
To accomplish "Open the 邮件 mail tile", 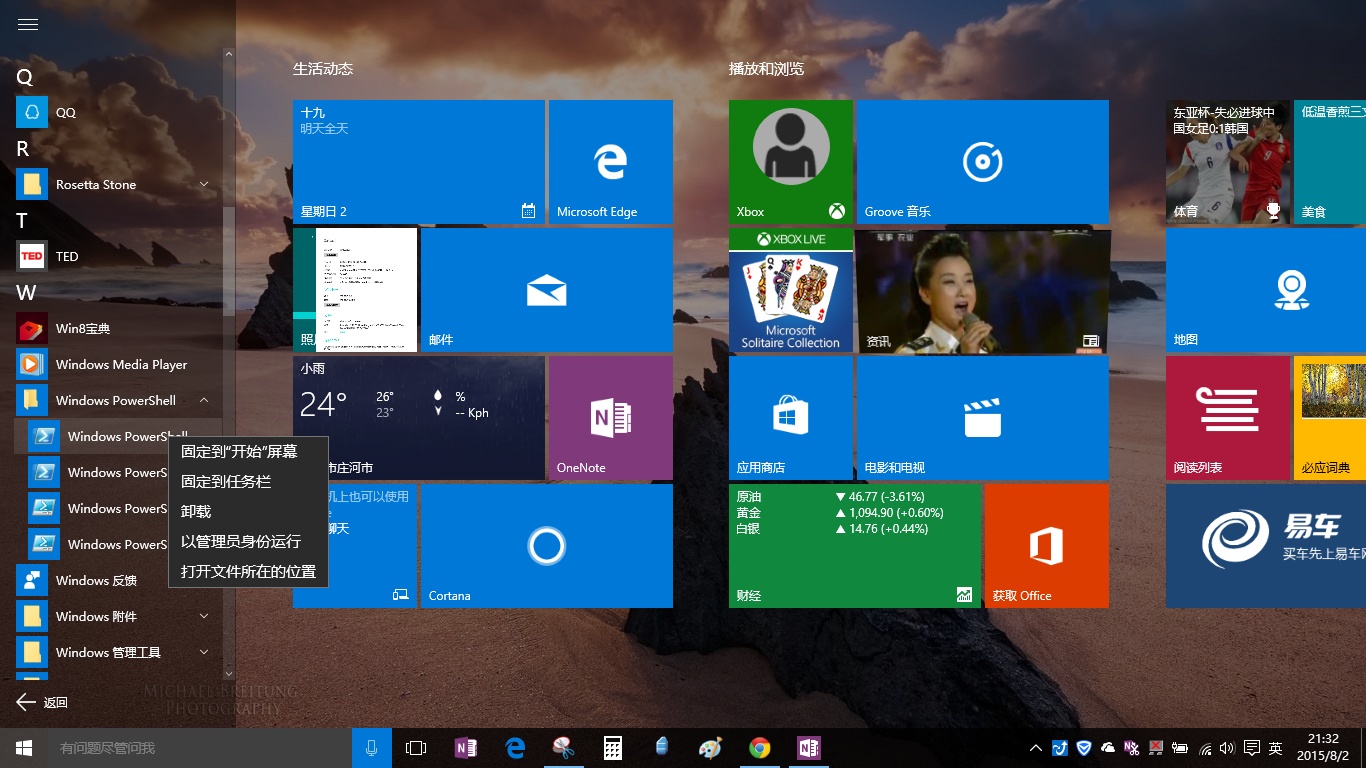I will (547, 290).
